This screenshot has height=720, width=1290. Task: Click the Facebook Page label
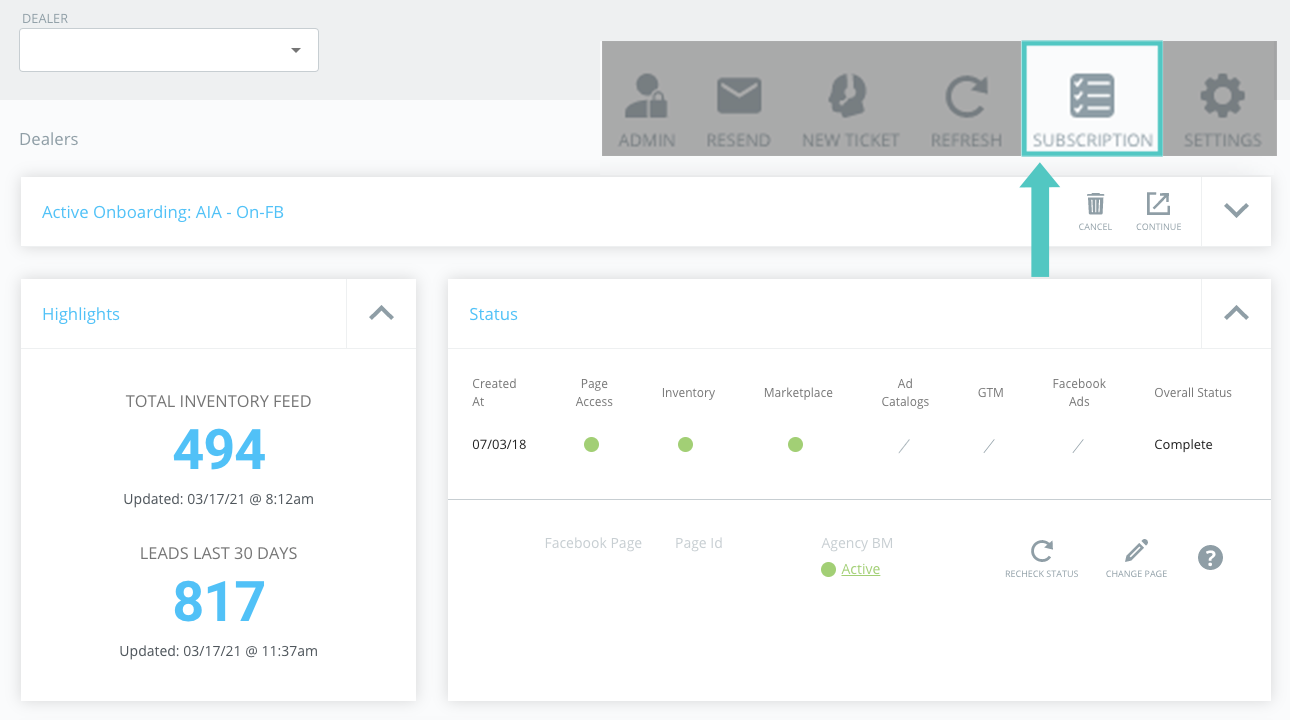(x=593, y=543)
